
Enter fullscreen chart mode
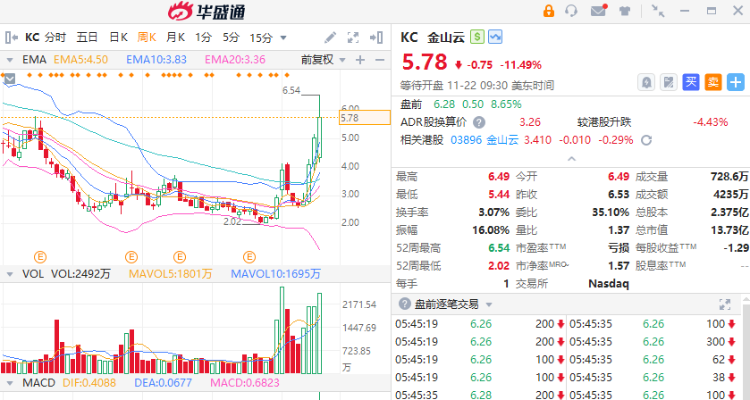point(353,37)
